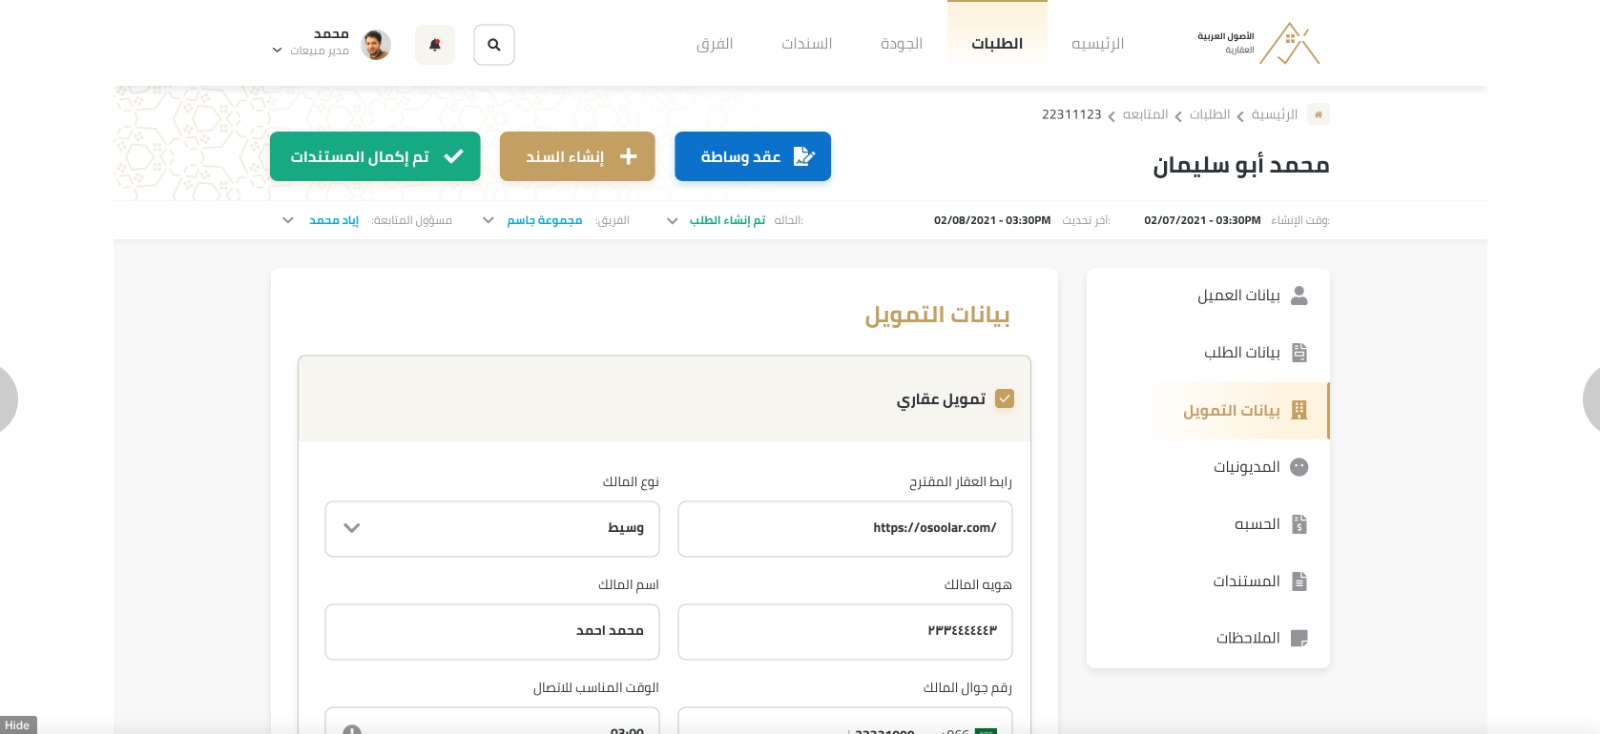Click the هوية المالك input field
Image resolution: width=1600 pixels, height=734 pixels.
click(845, 632)
